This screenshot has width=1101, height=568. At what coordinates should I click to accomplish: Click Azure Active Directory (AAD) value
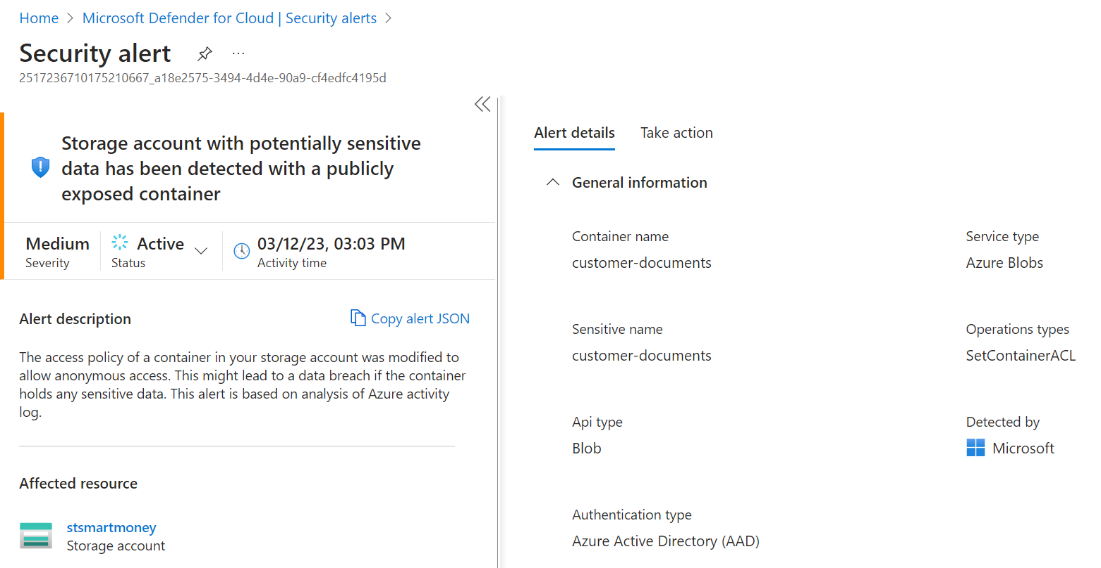[x=666, y=541]
